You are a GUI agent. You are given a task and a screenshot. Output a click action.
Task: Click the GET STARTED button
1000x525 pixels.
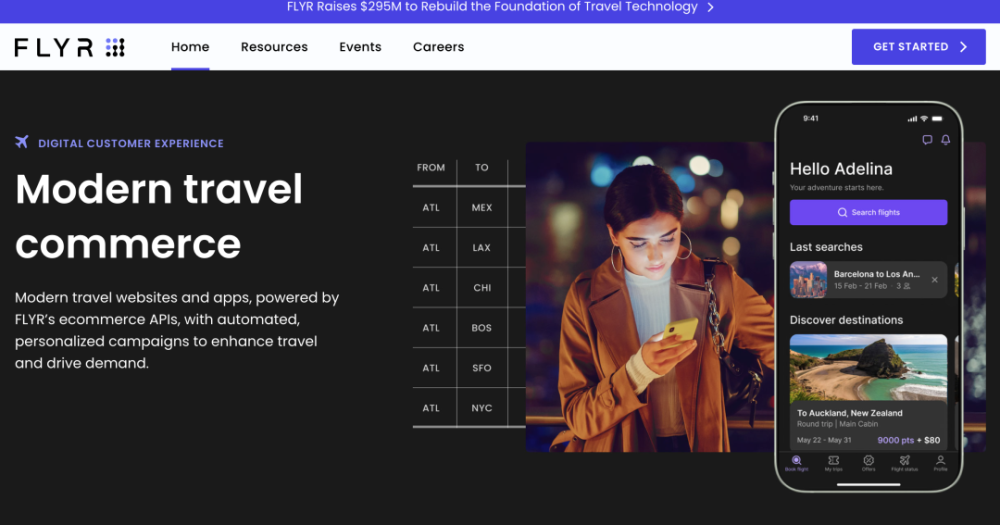coord(918,47)
